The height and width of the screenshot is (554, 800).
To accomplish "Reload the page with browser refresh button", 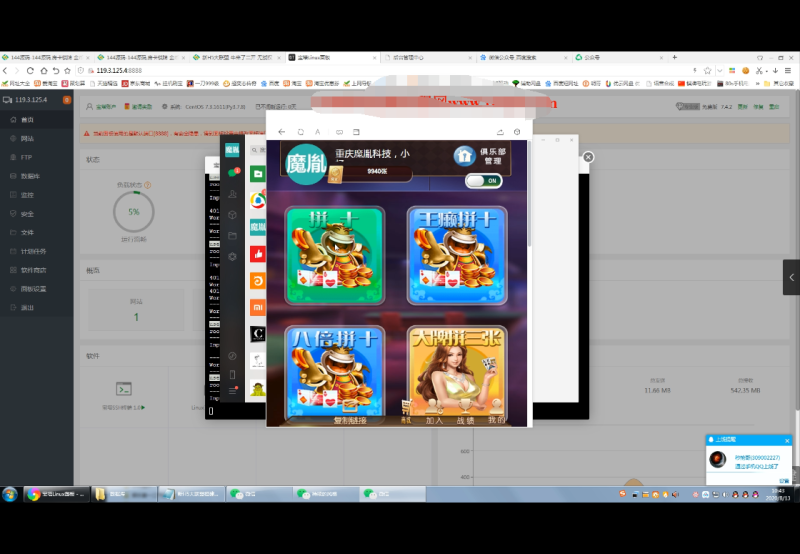I will click(x=30, y=70).
